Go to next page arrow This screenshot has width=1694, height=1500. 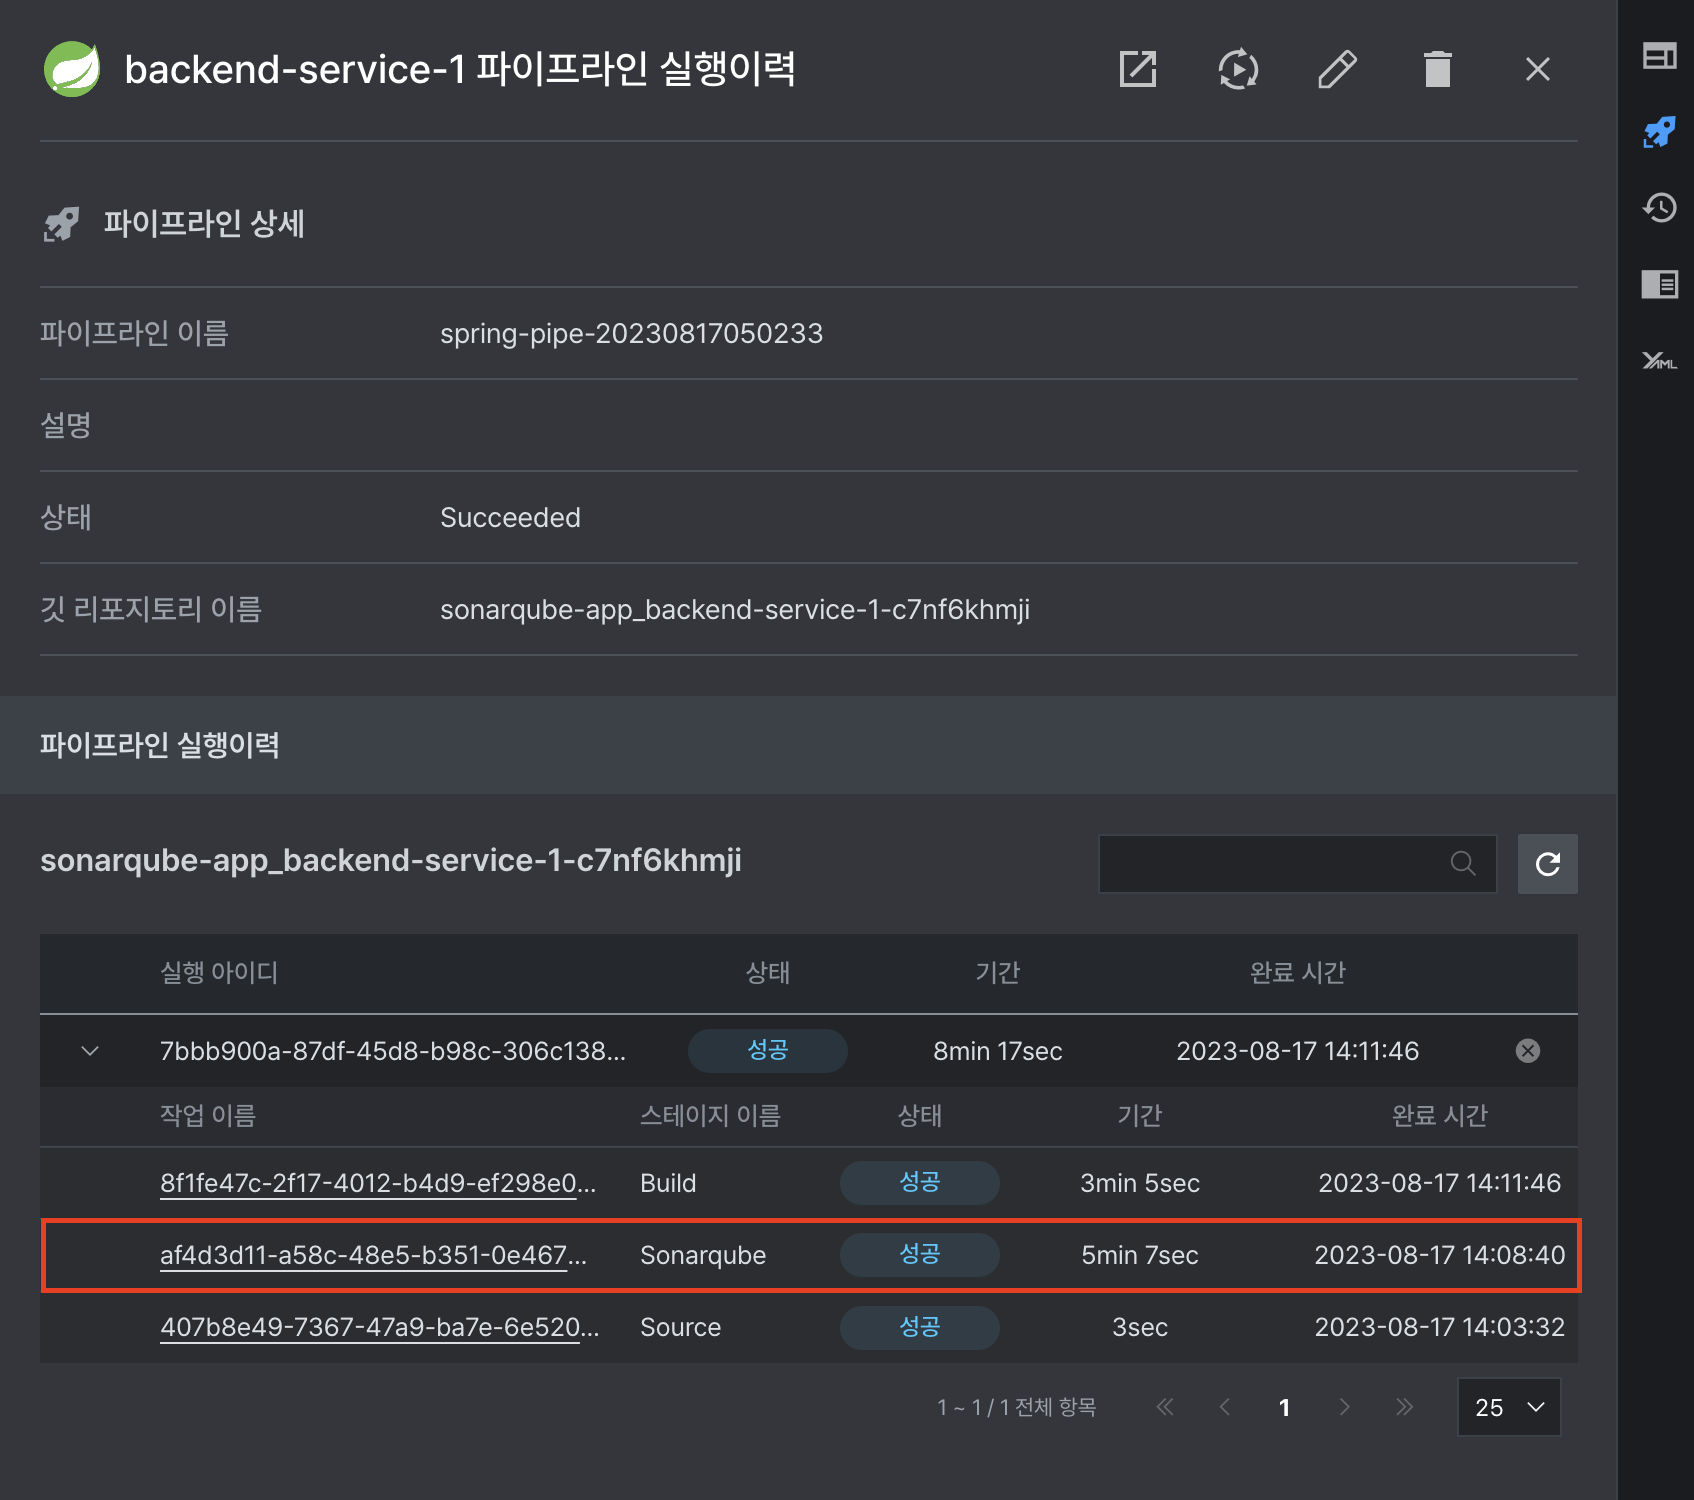[1345, 1407]
